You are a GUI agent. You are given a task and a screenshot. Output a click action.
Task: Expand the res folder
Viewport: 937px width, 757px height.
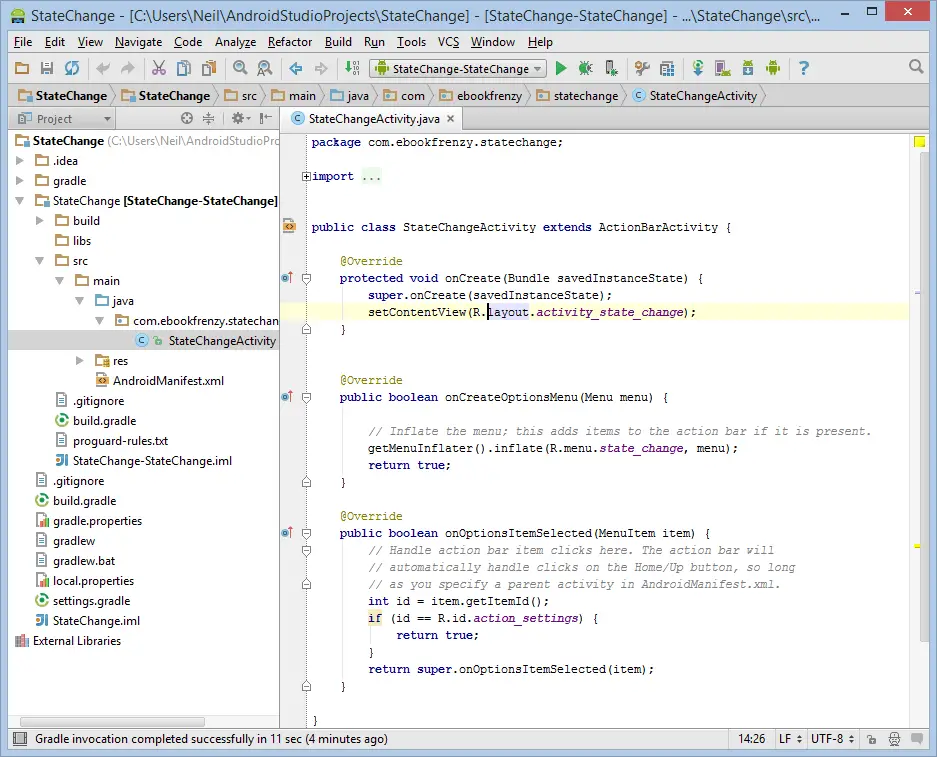[80, 360]
